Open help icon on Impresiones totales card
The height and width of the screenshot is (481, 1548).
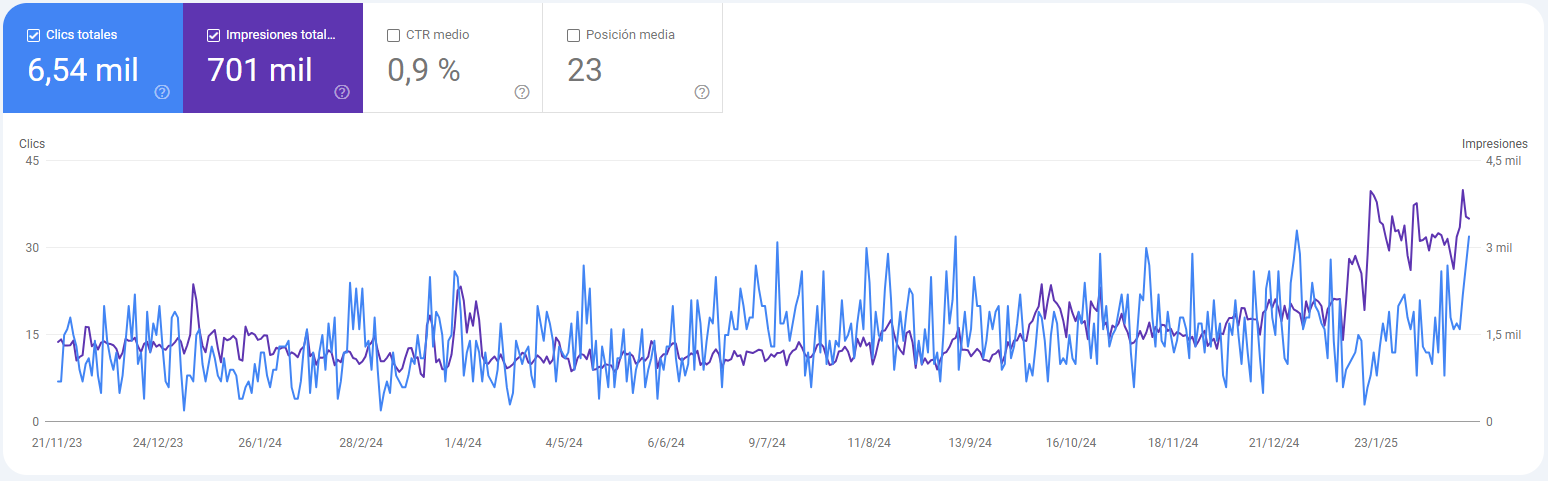342,92
